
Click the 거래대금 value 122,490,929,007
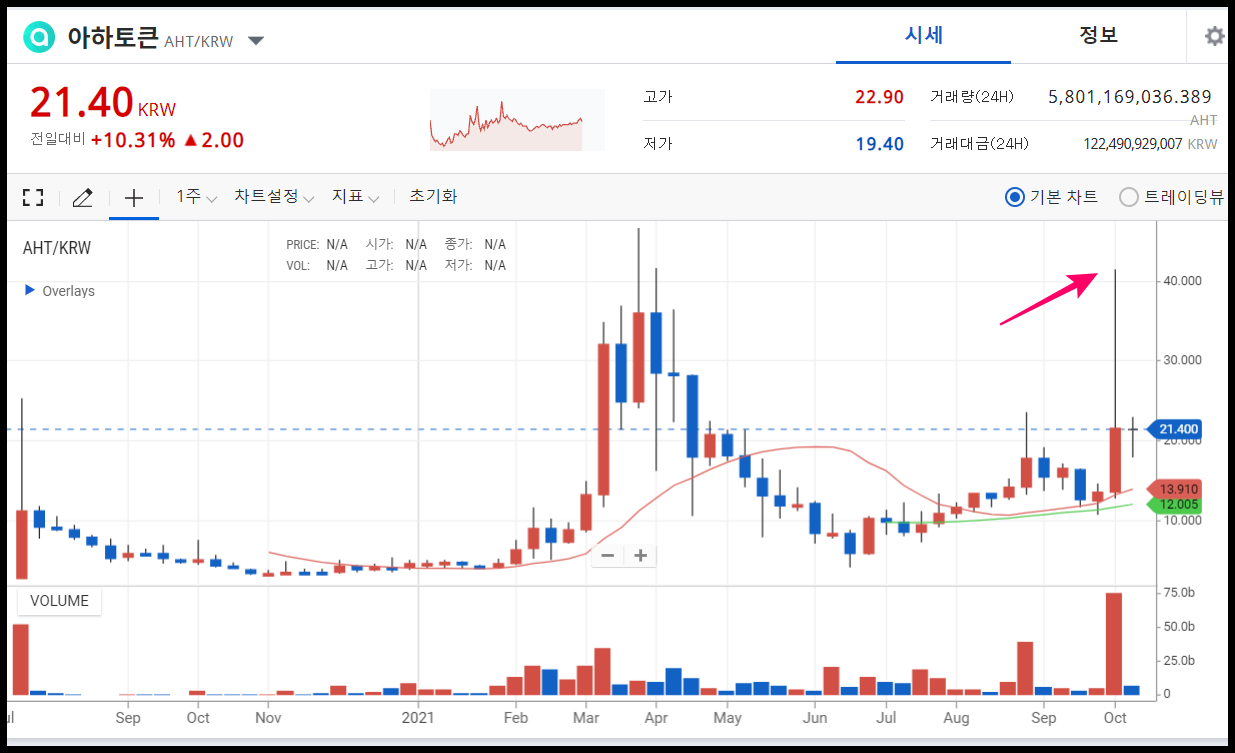tap(1132, 144)
